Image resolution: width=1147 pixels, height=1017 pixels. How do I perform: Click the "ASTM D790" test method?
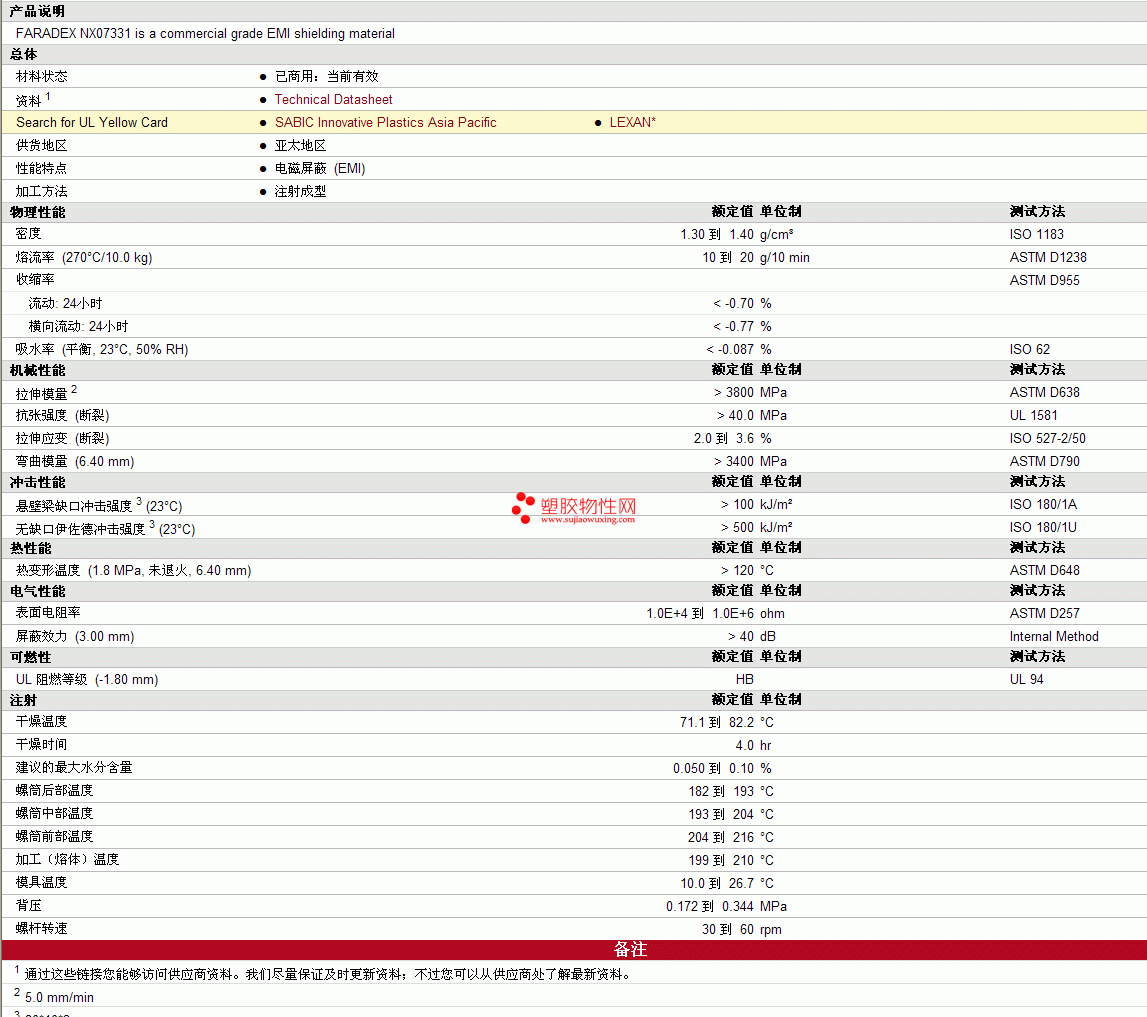click(1045, 461)
